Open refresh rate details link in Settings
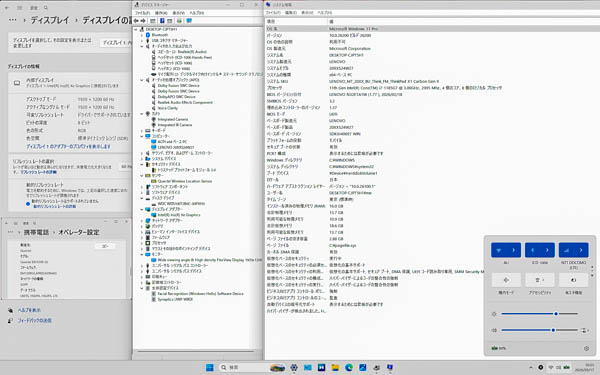The height and width of the screenshot is (375, 600). click(x=39, y=172)
